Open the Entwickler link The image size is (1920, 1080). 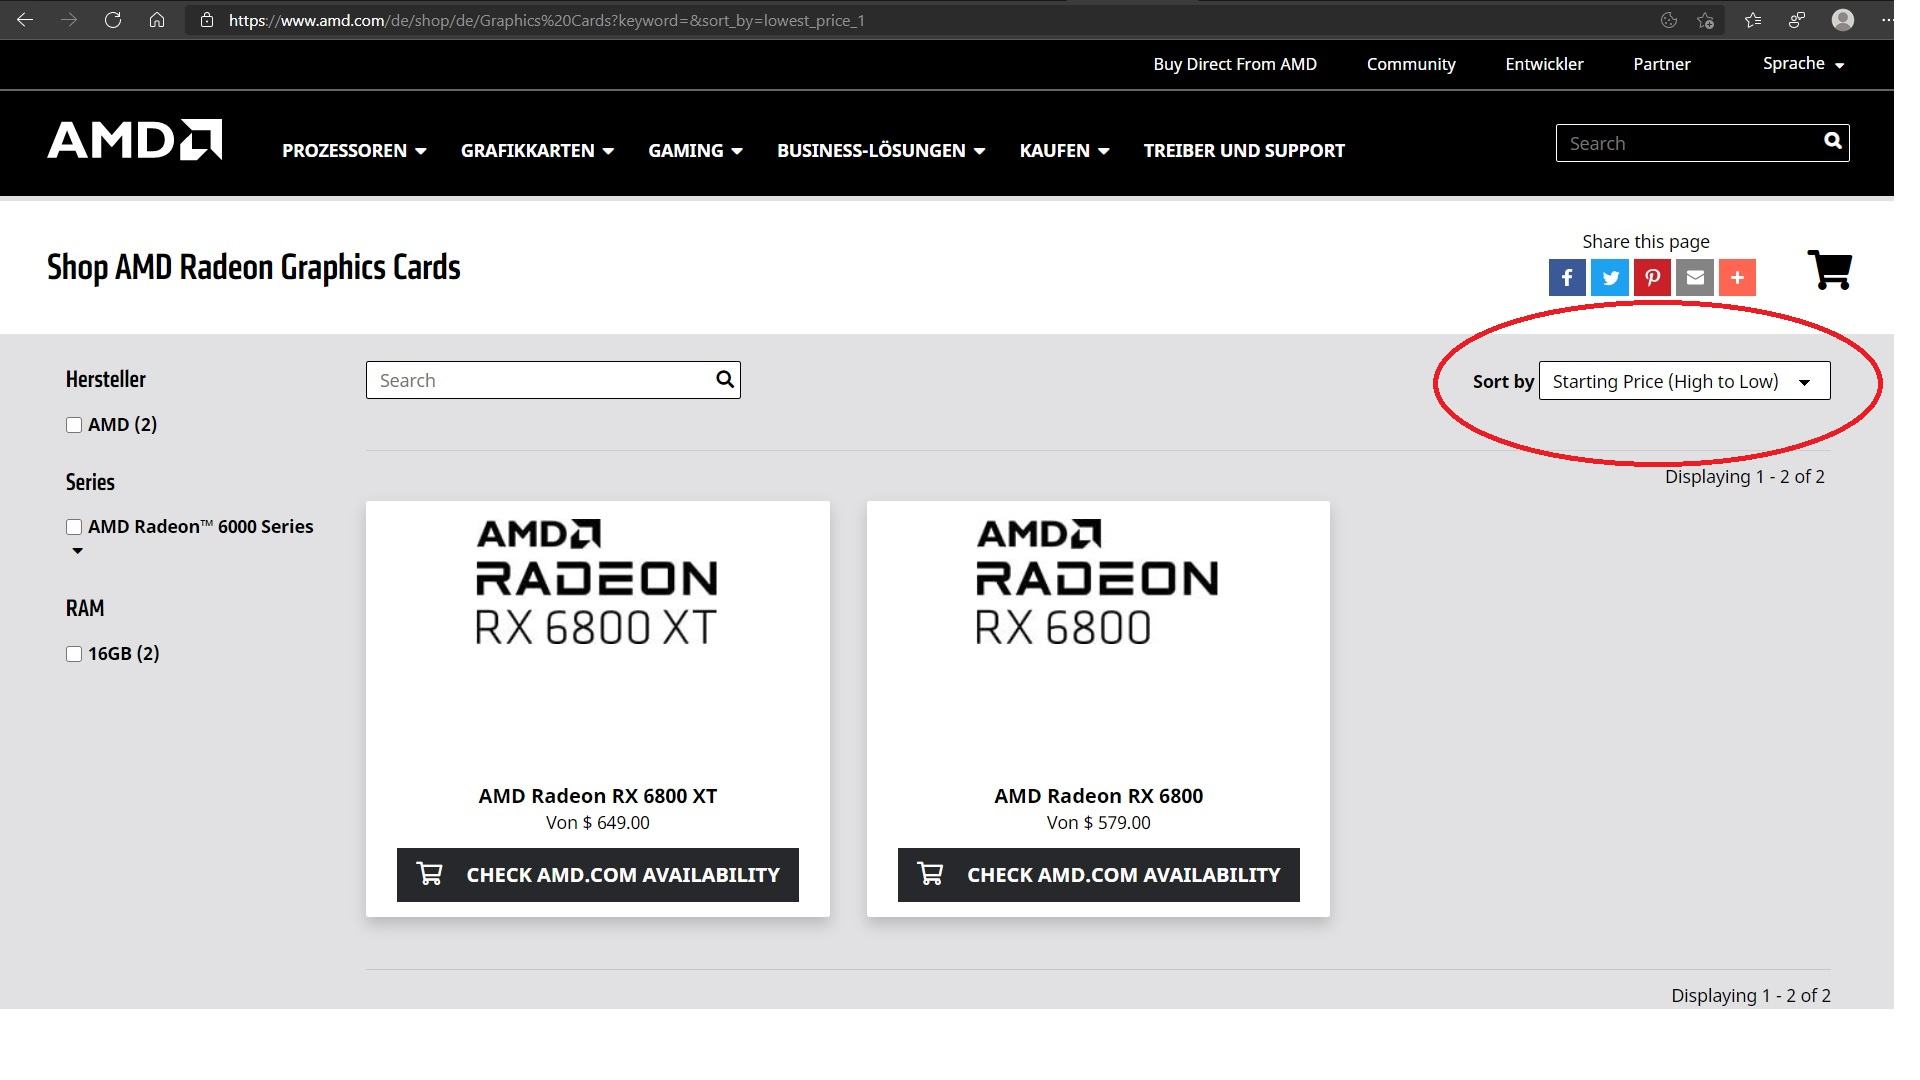1544,64
